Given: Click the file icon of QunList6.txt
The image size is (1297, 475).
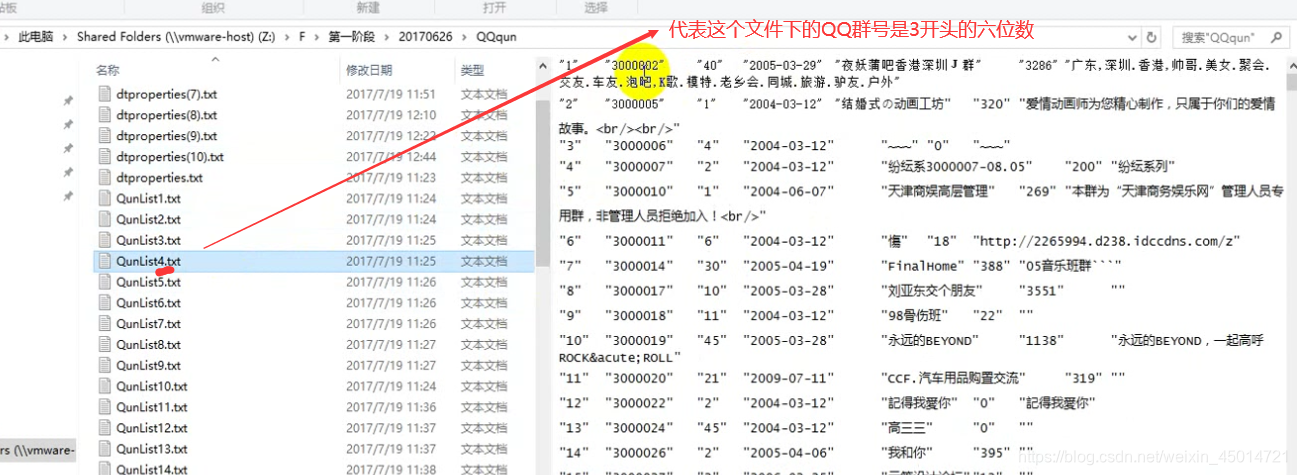Looking at the screenshot, I should coord(106,303).
